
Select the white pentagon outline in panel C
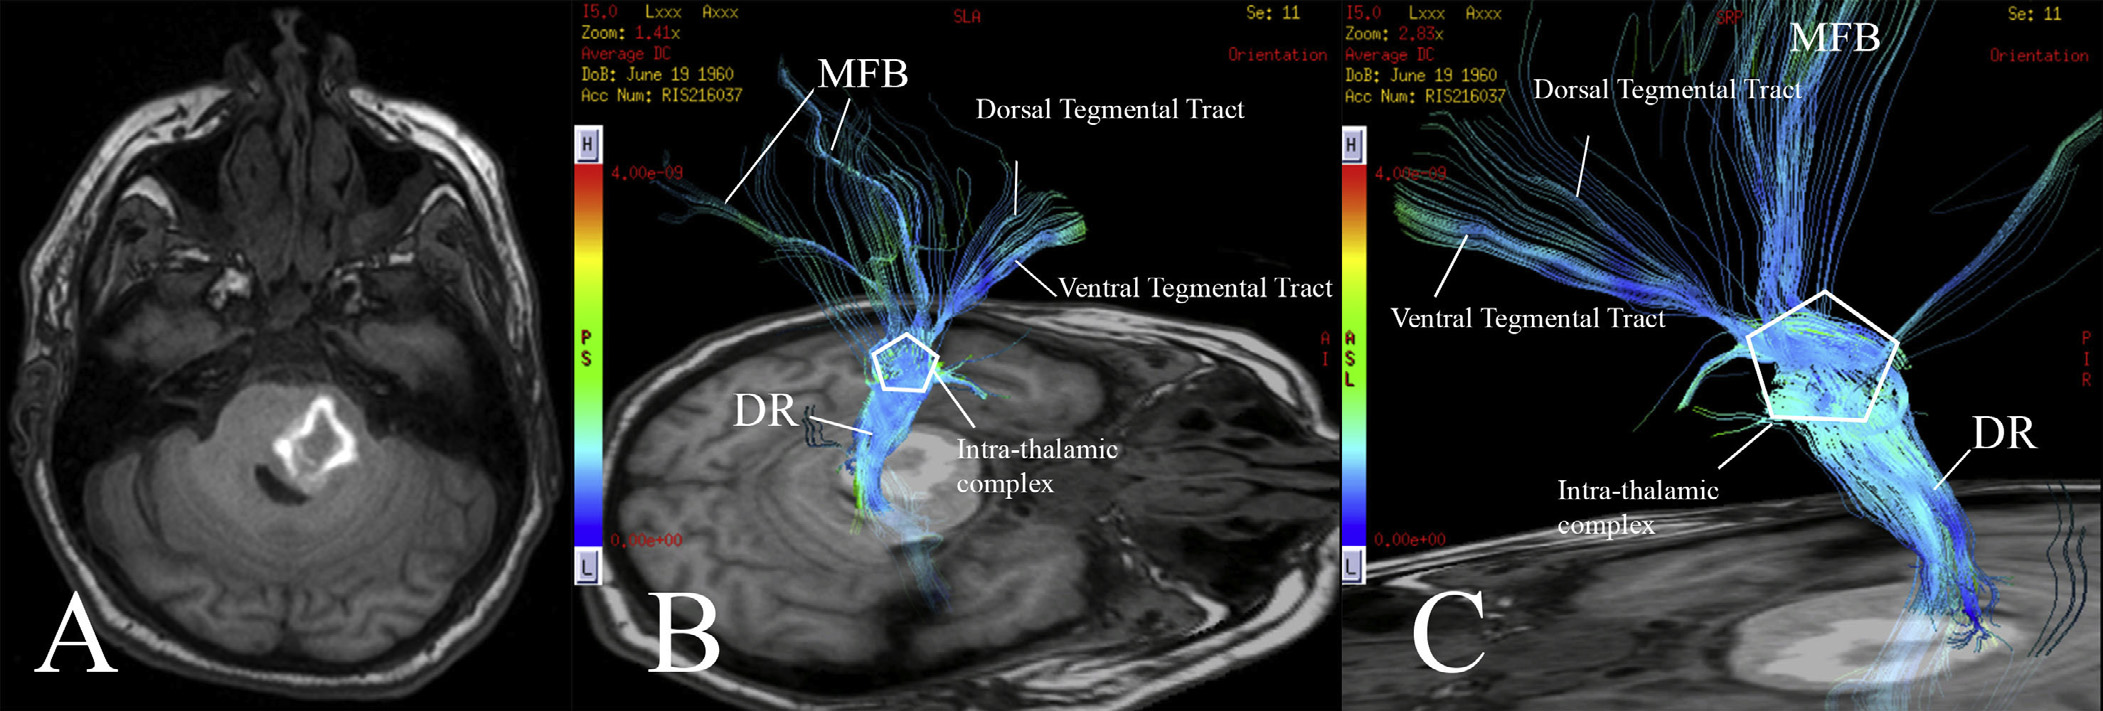point(1822,358)
